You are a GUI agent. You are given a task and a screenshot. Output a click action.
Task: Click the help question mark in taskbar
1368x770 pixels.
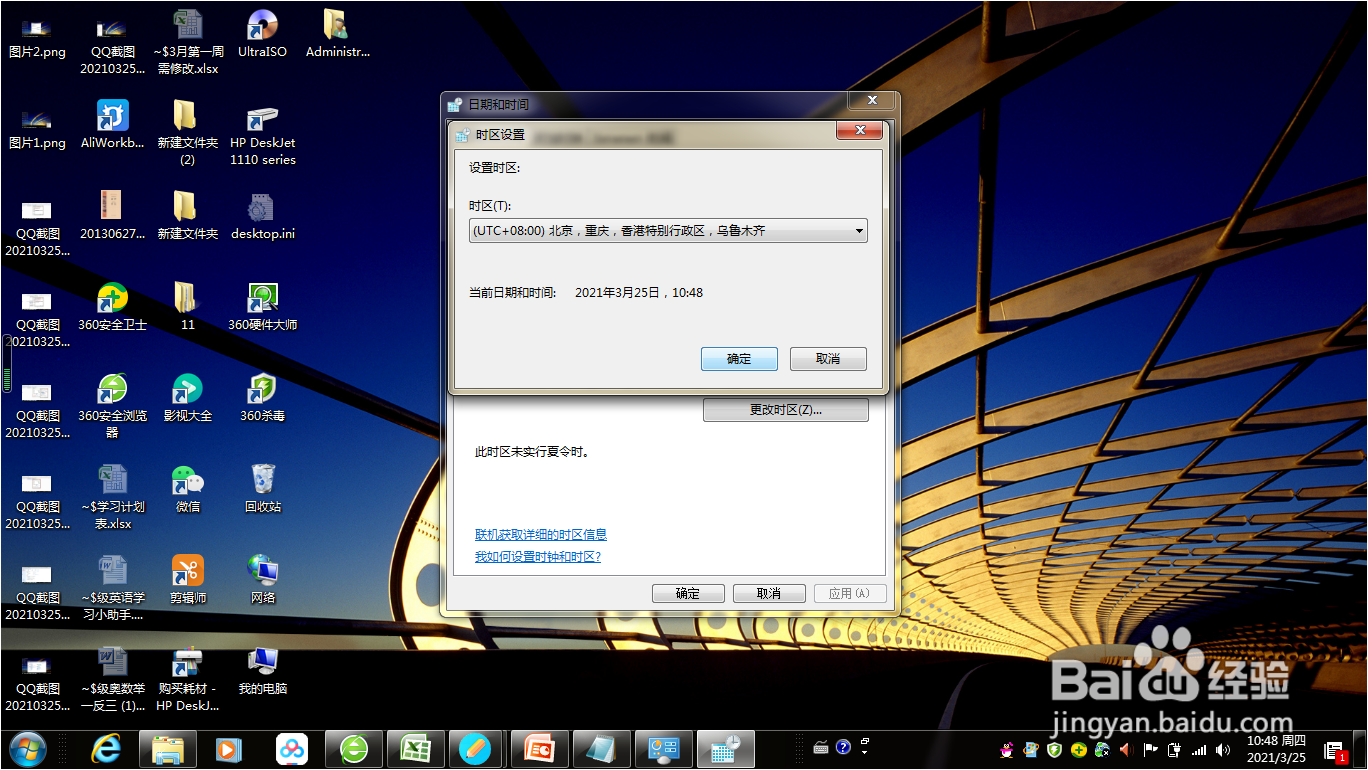point(843,747)
